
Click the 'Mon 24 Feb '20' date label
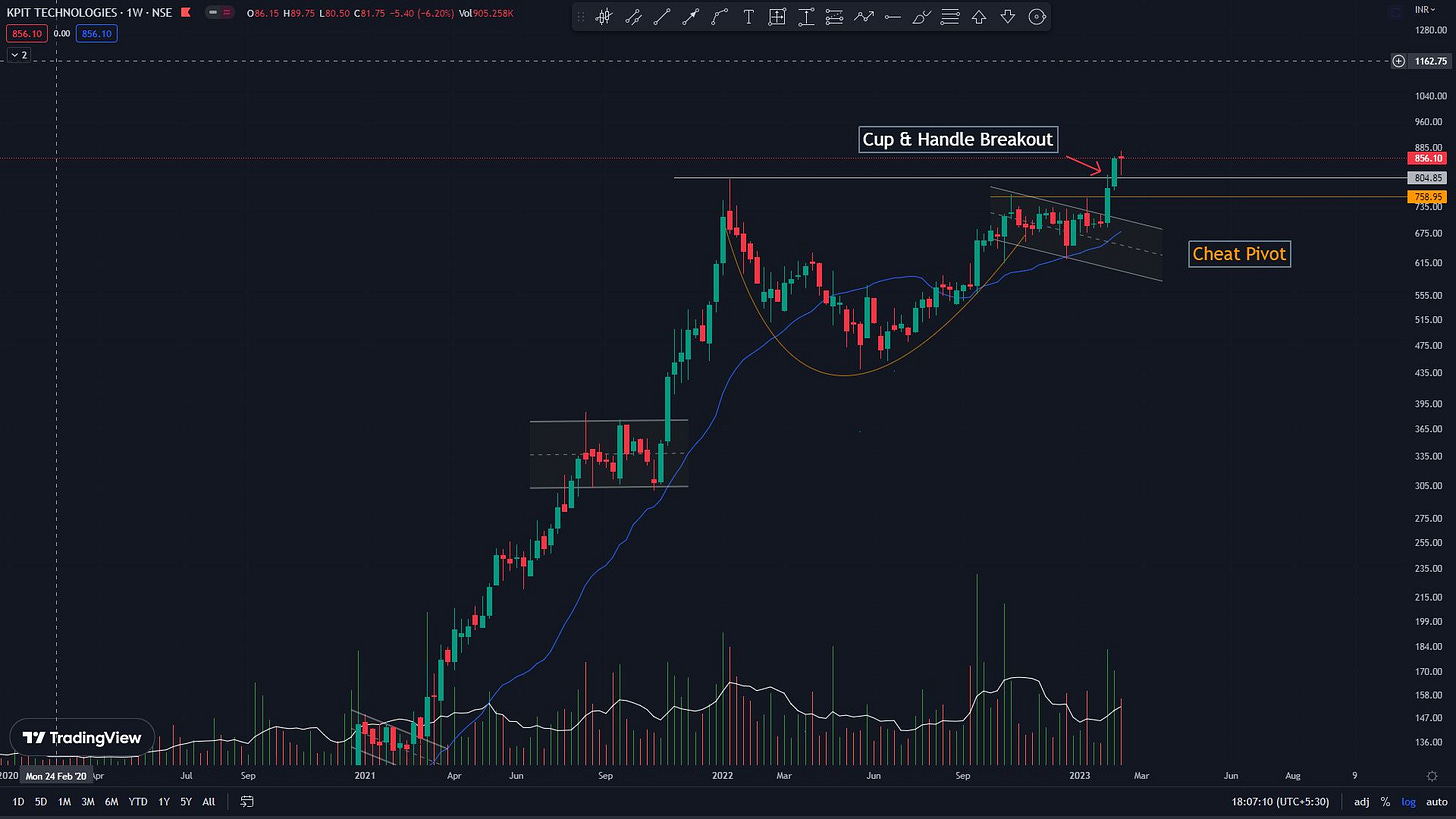point(56,775)
